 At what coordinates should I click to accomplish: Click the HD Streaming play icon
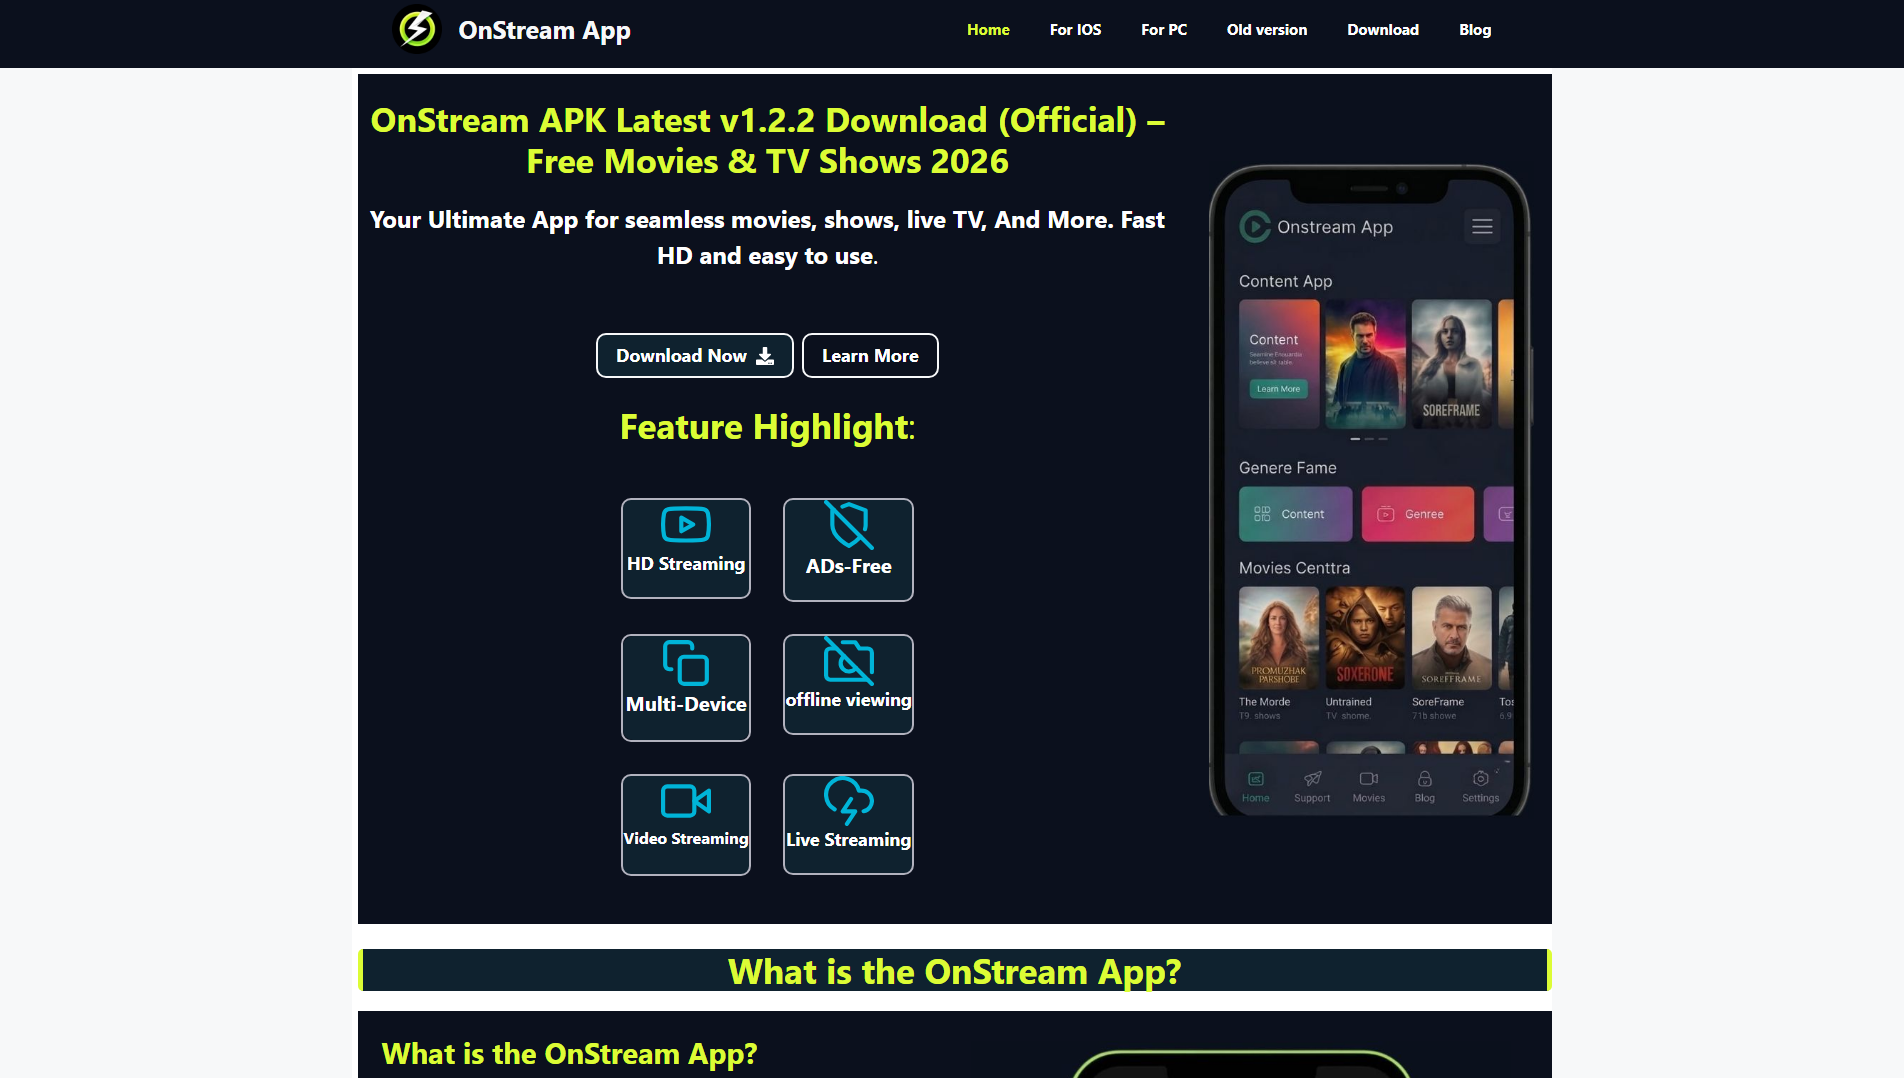pyautogui.click(x=686, y=525)
